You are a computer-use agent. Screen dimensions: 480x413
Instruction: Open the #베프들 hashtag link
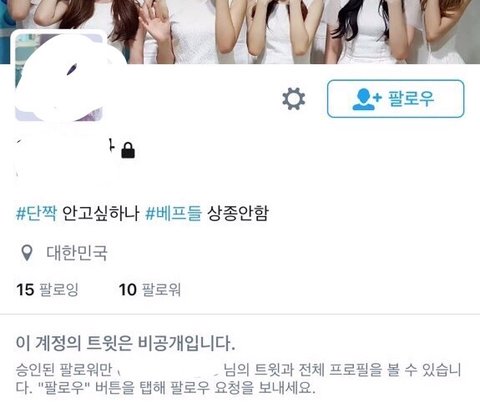174,213
